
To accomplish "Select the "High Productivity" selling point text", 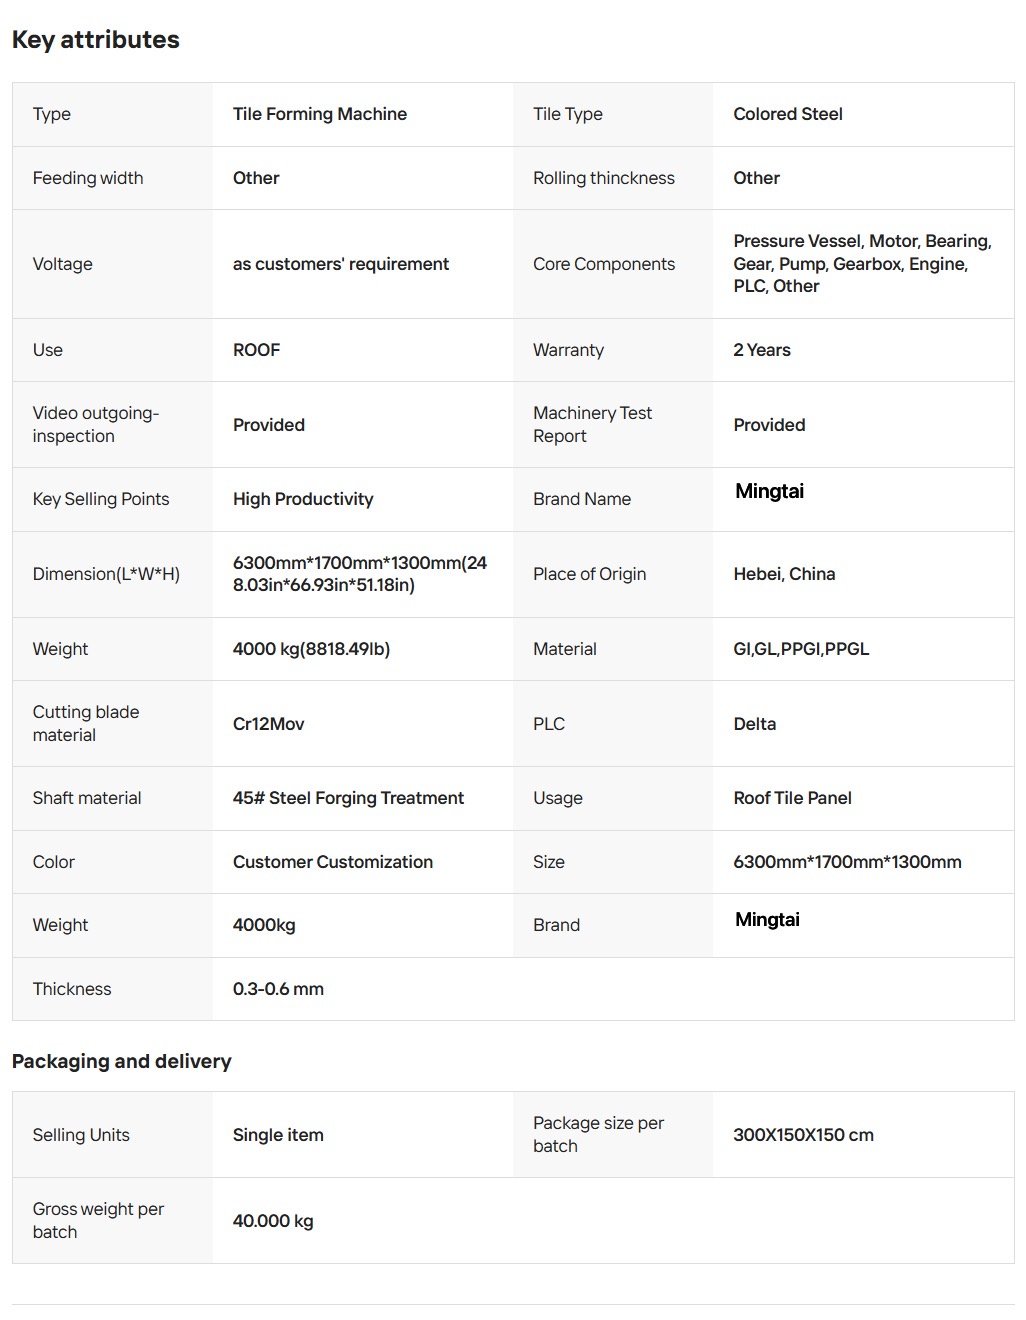I will pos(303,499).
